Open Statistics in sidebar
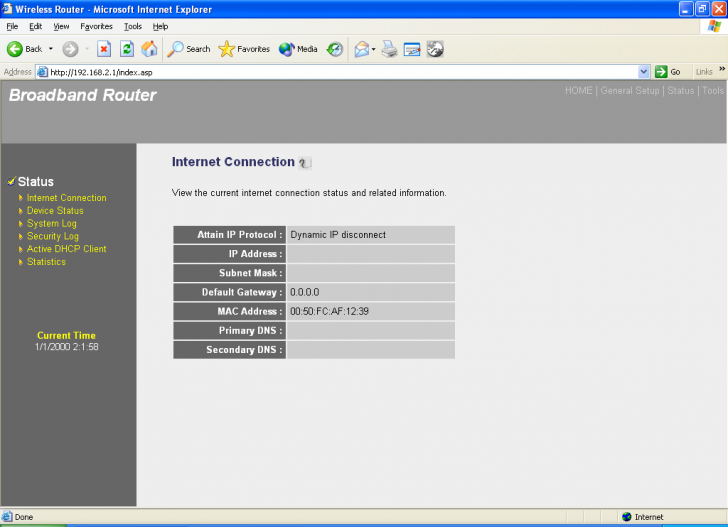728x527 pixels. pyautogui.click(x=46, y=262)
